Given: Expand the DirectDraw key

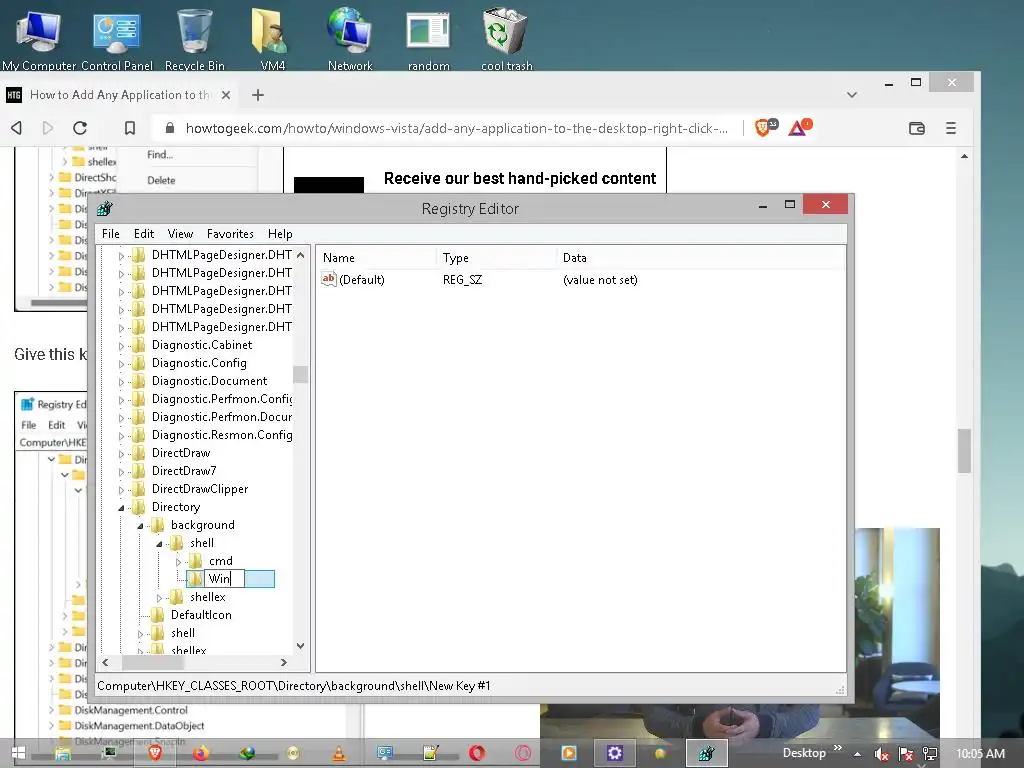Looking at the screenshot, I should (x=121, y=454).
